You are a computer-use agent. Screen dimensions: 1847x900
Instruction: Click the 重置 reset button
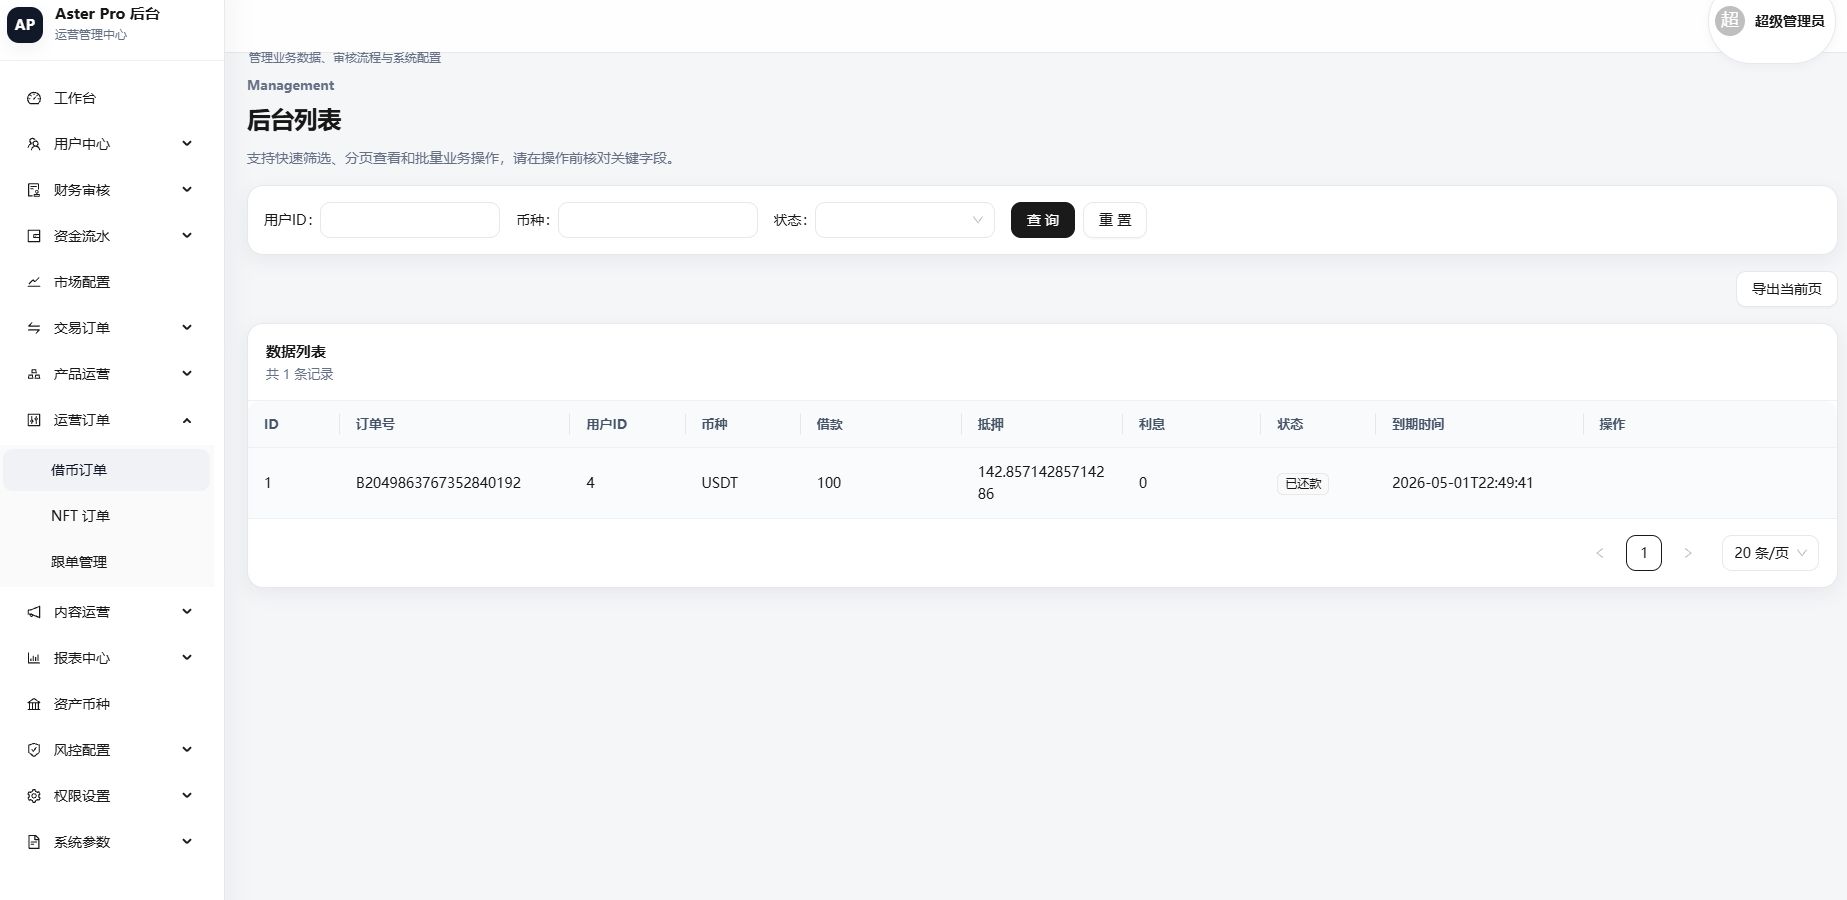pyautogui.click(x=1115, y=220)
